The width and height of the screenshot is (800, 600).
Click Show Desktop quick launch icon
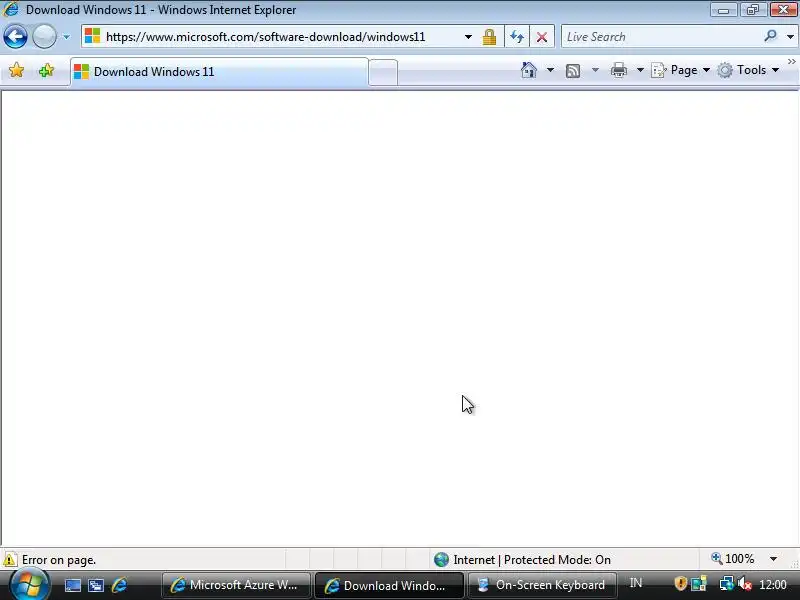pos(72,585)
